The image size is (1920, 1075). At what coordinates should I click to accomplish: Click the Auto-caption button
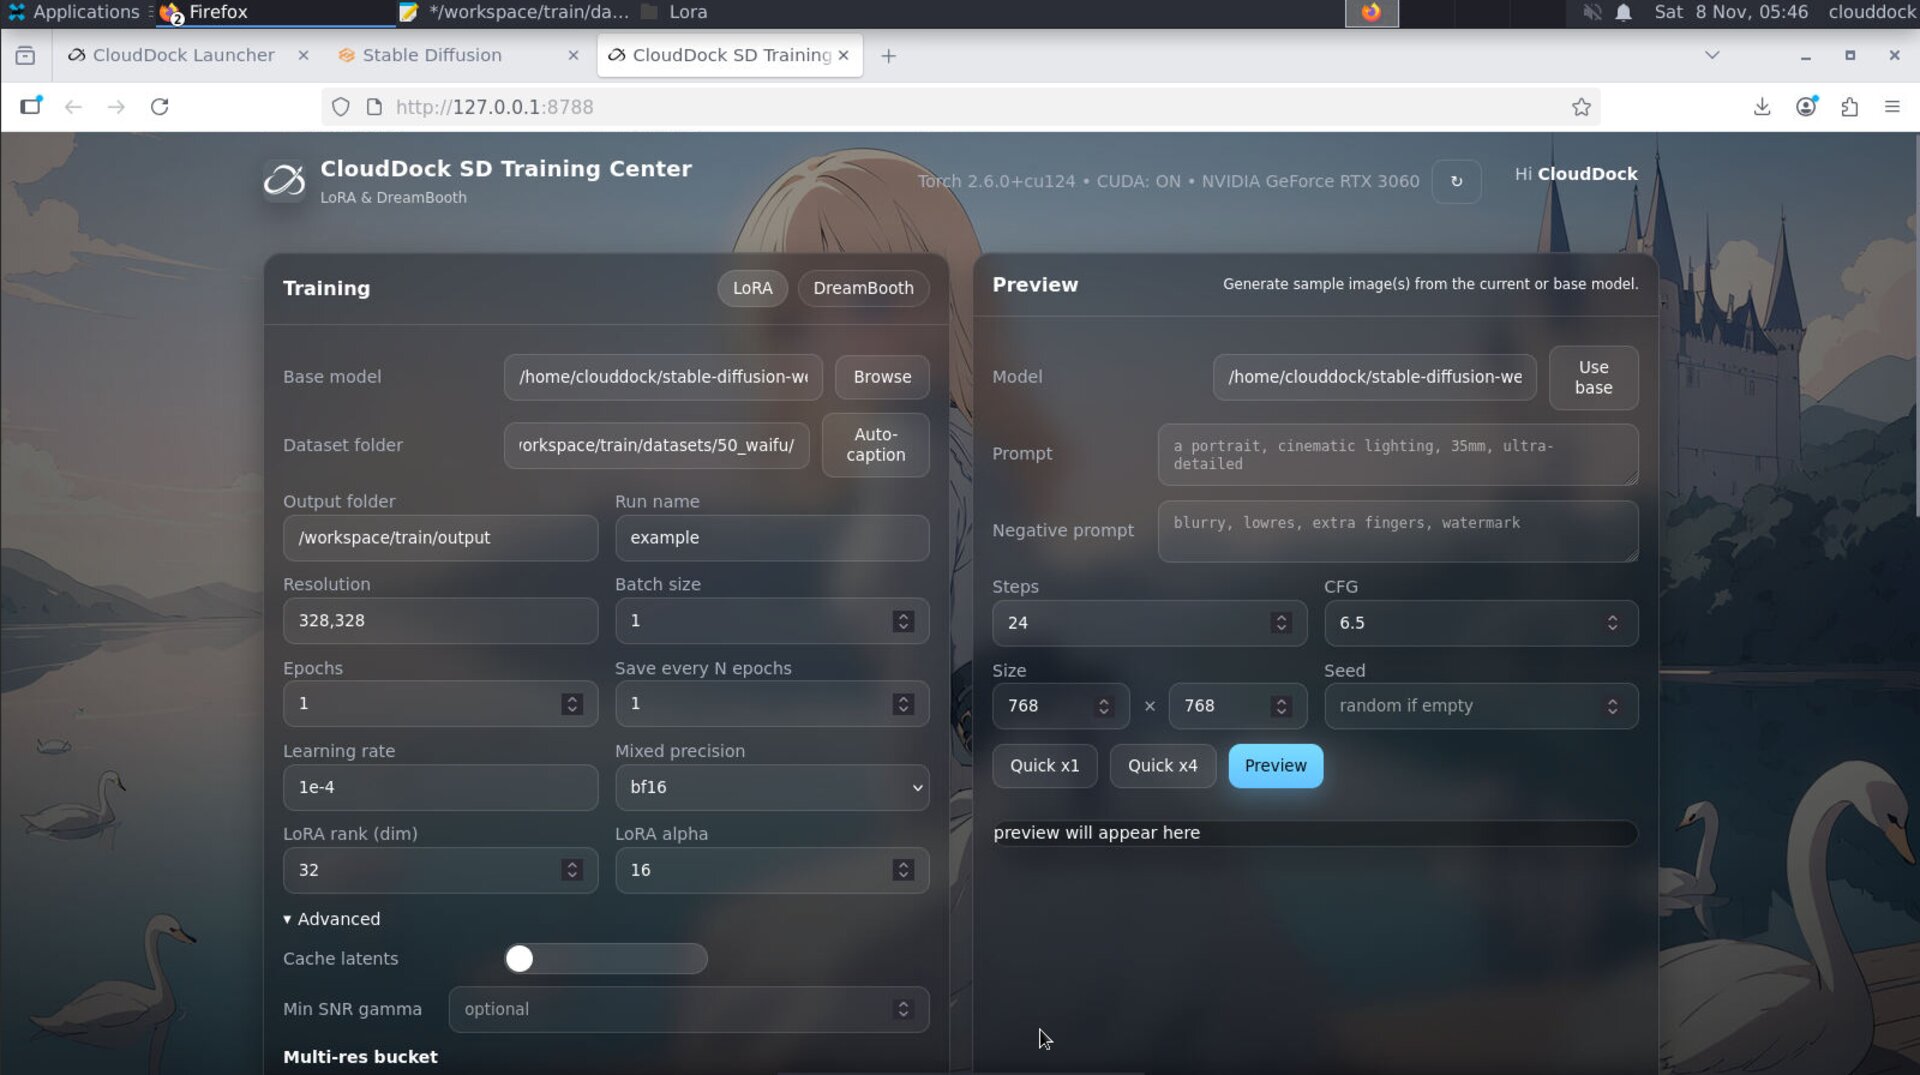(875, 445)
